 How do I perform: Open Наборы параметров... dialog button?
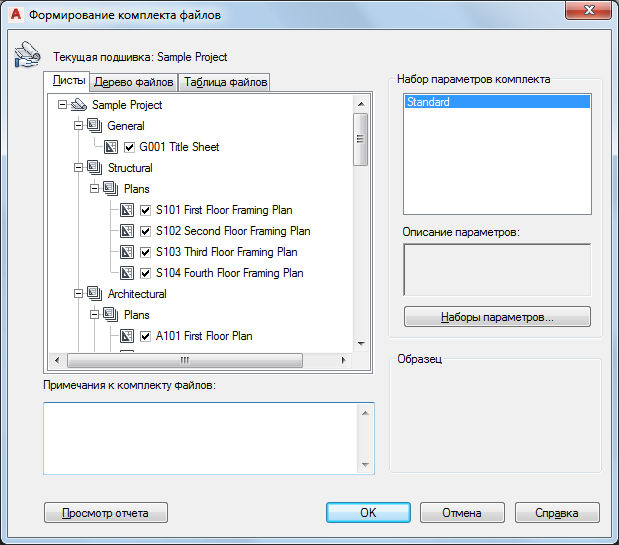[497, 317]
